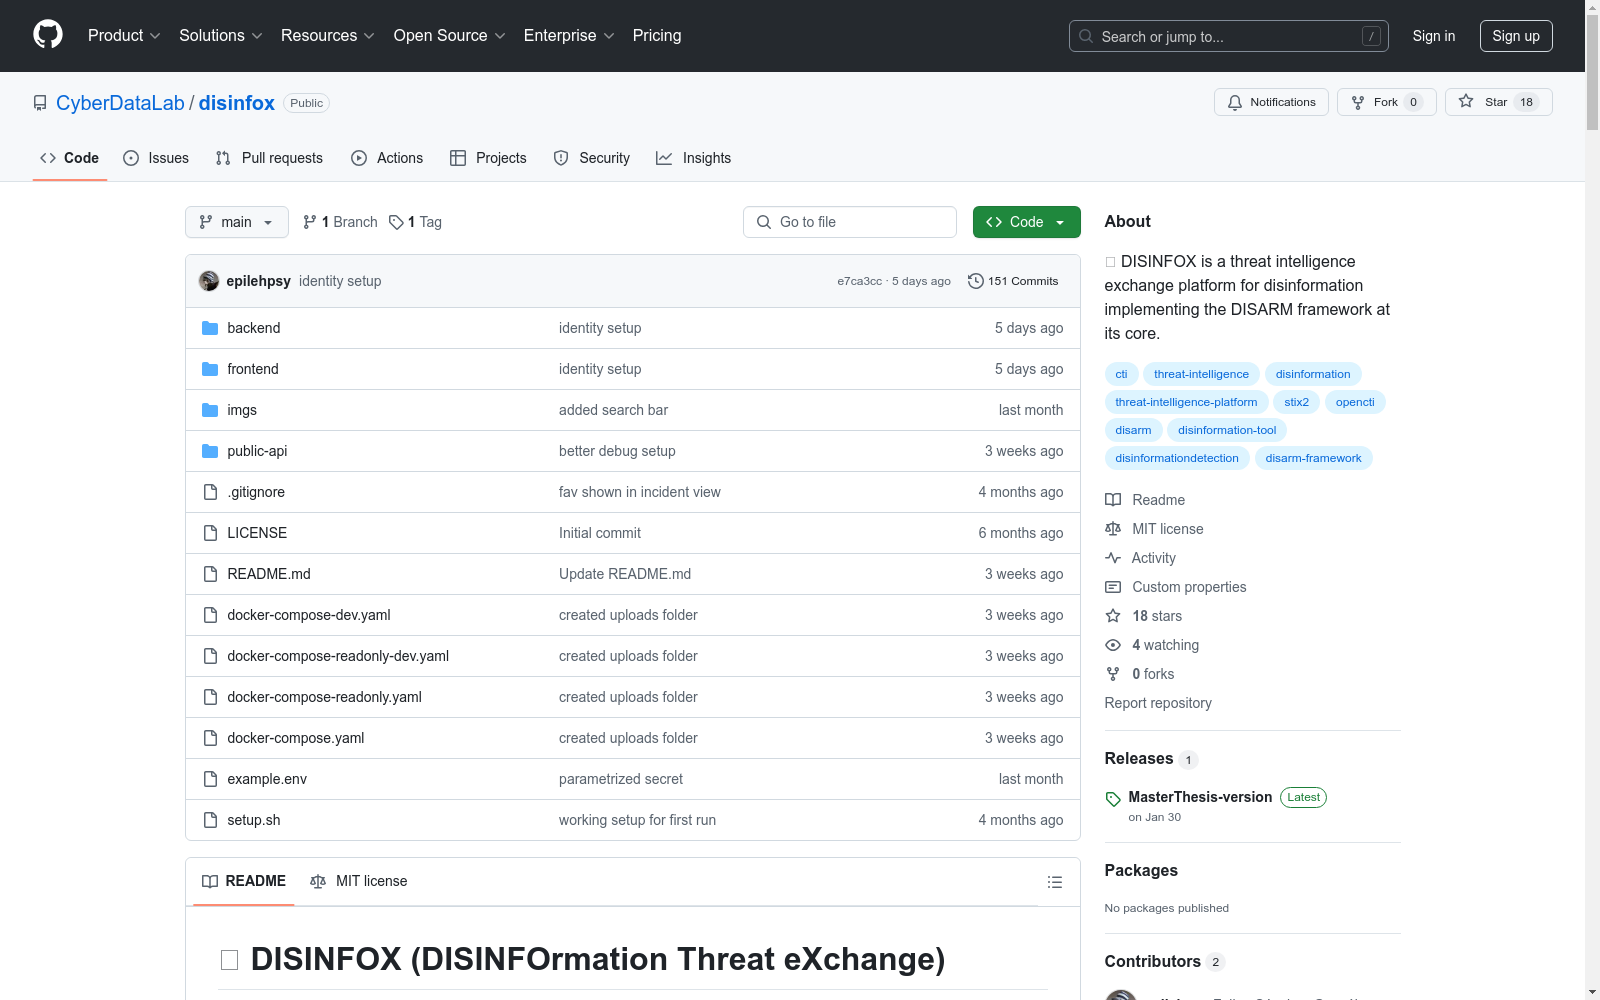Click the threat-intelligence topic tag
The image size is (1600, 1000).
click(x=1201, y=374)
